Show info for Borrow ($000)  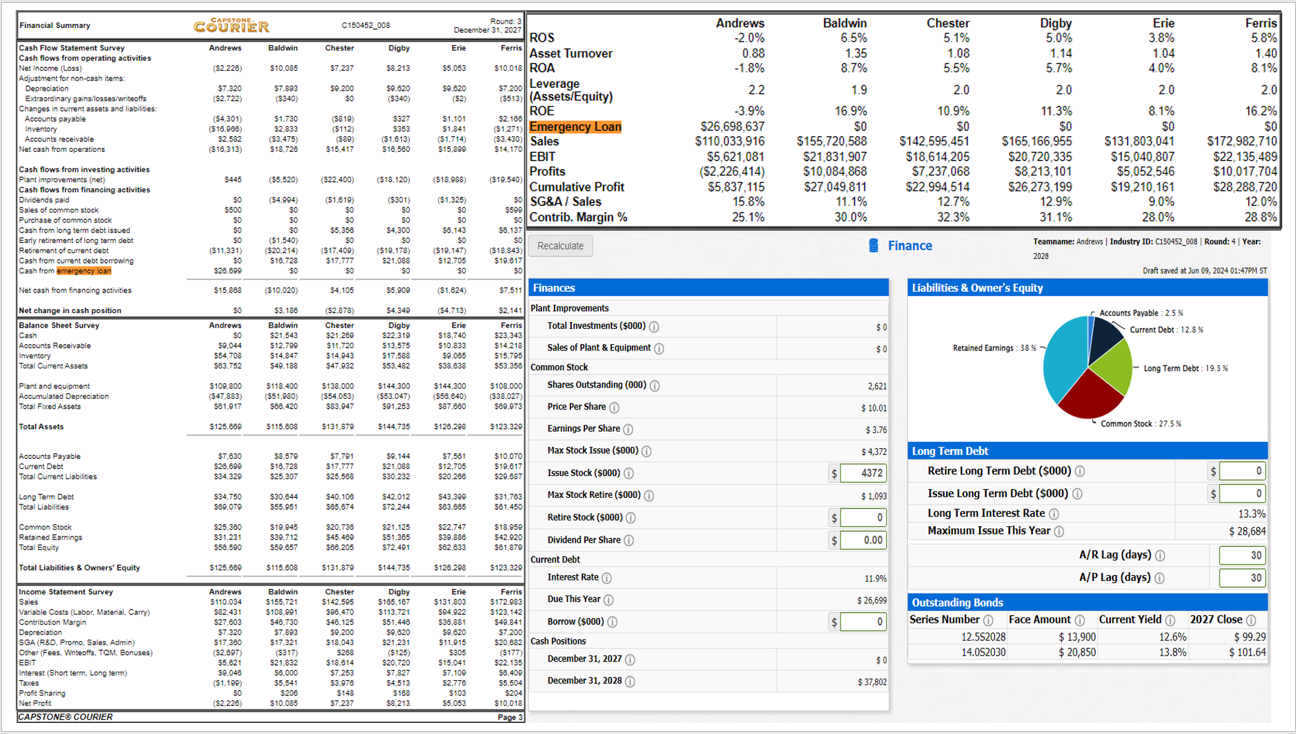click(612, 621)
